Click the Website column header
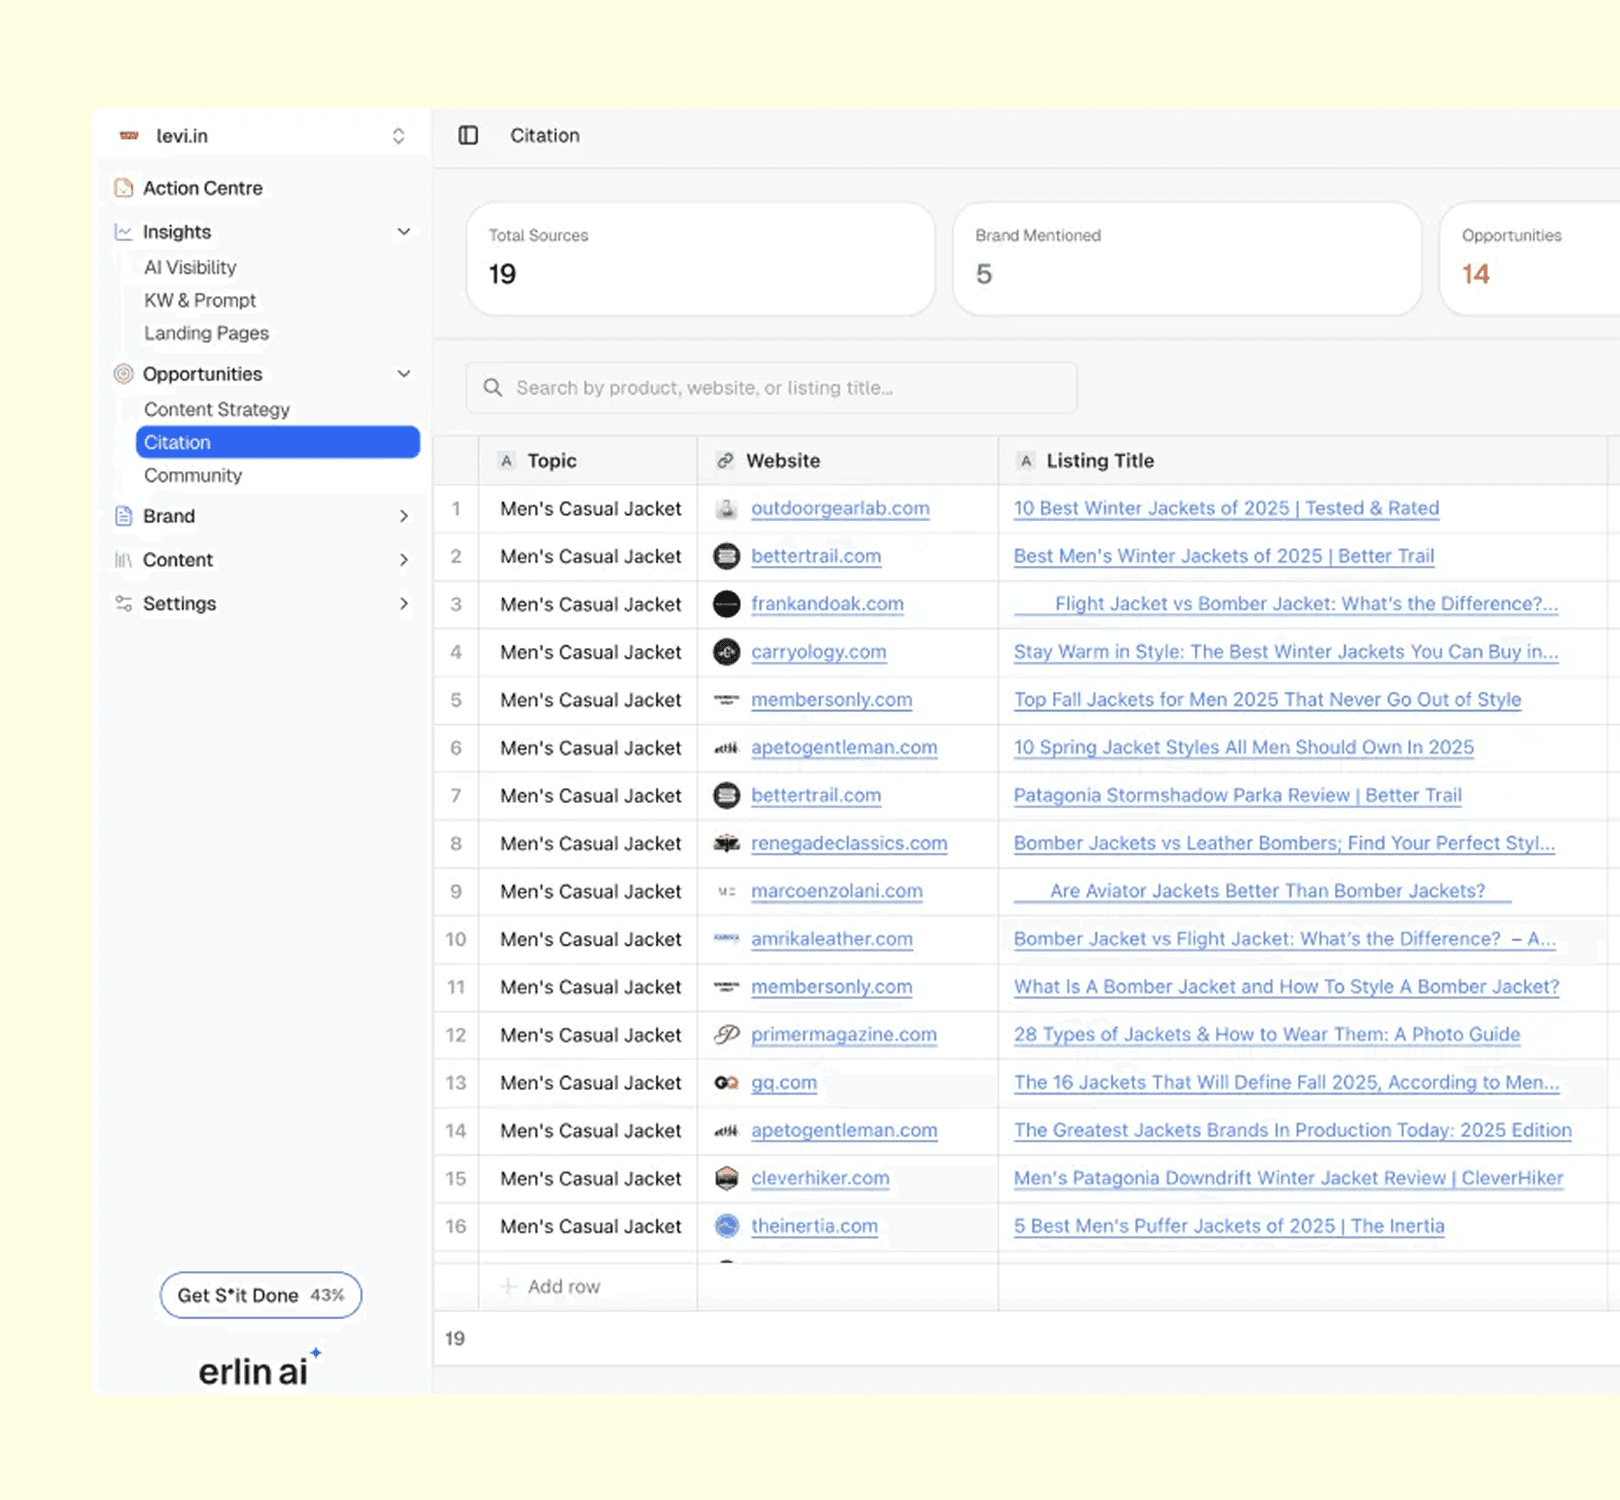 (x=848, y=461)
